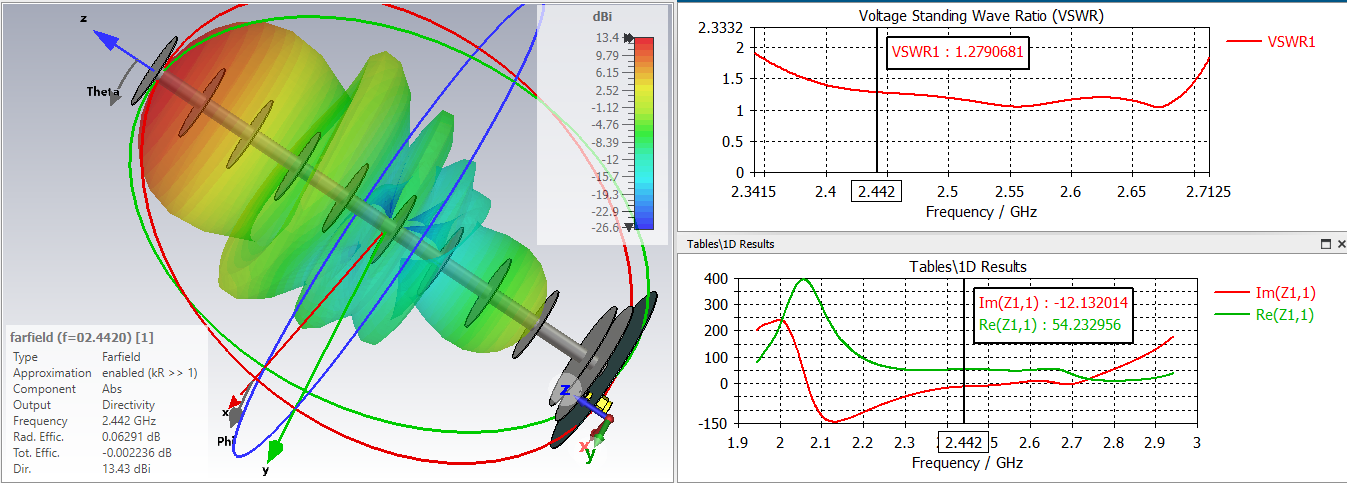Click the Voltage Standing Wave Ratio (VSWR) plot title
Screen dimensions: 1347x483
click(980, 16)
